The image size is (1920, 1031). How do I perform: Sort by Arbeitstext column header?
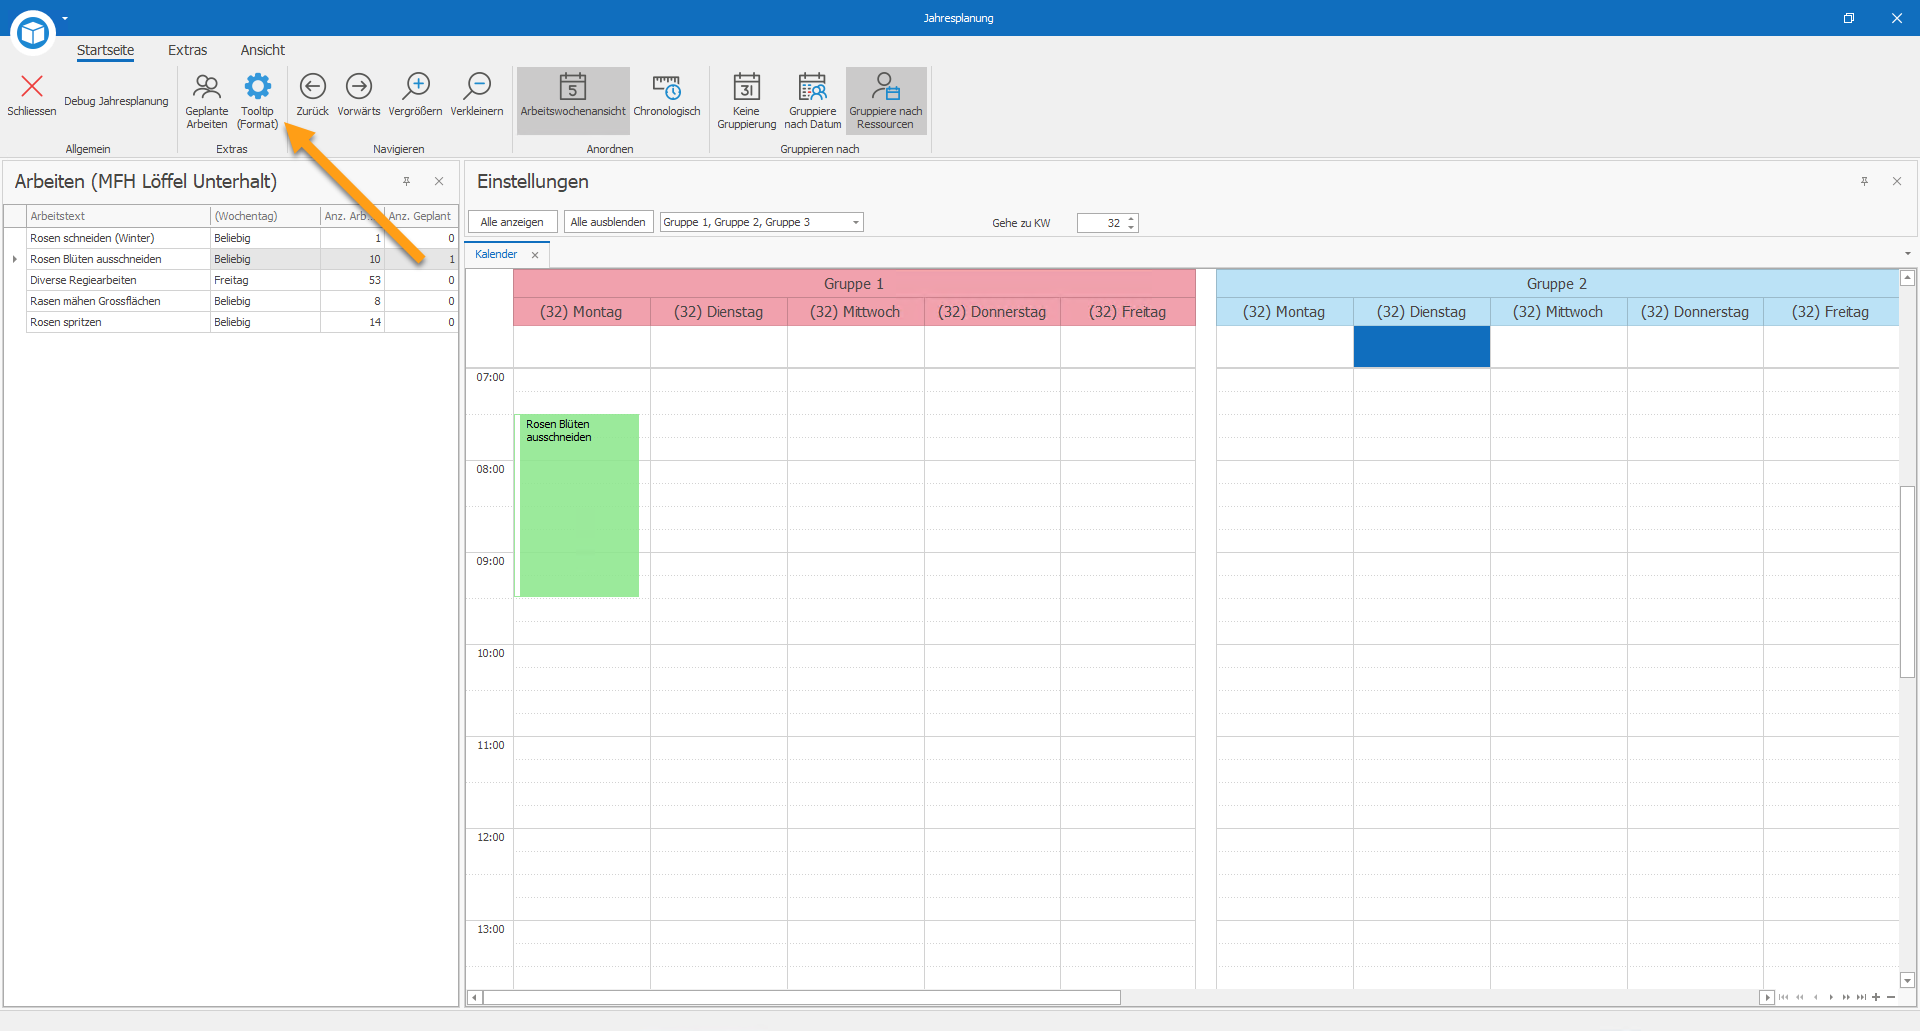(118, 216)
